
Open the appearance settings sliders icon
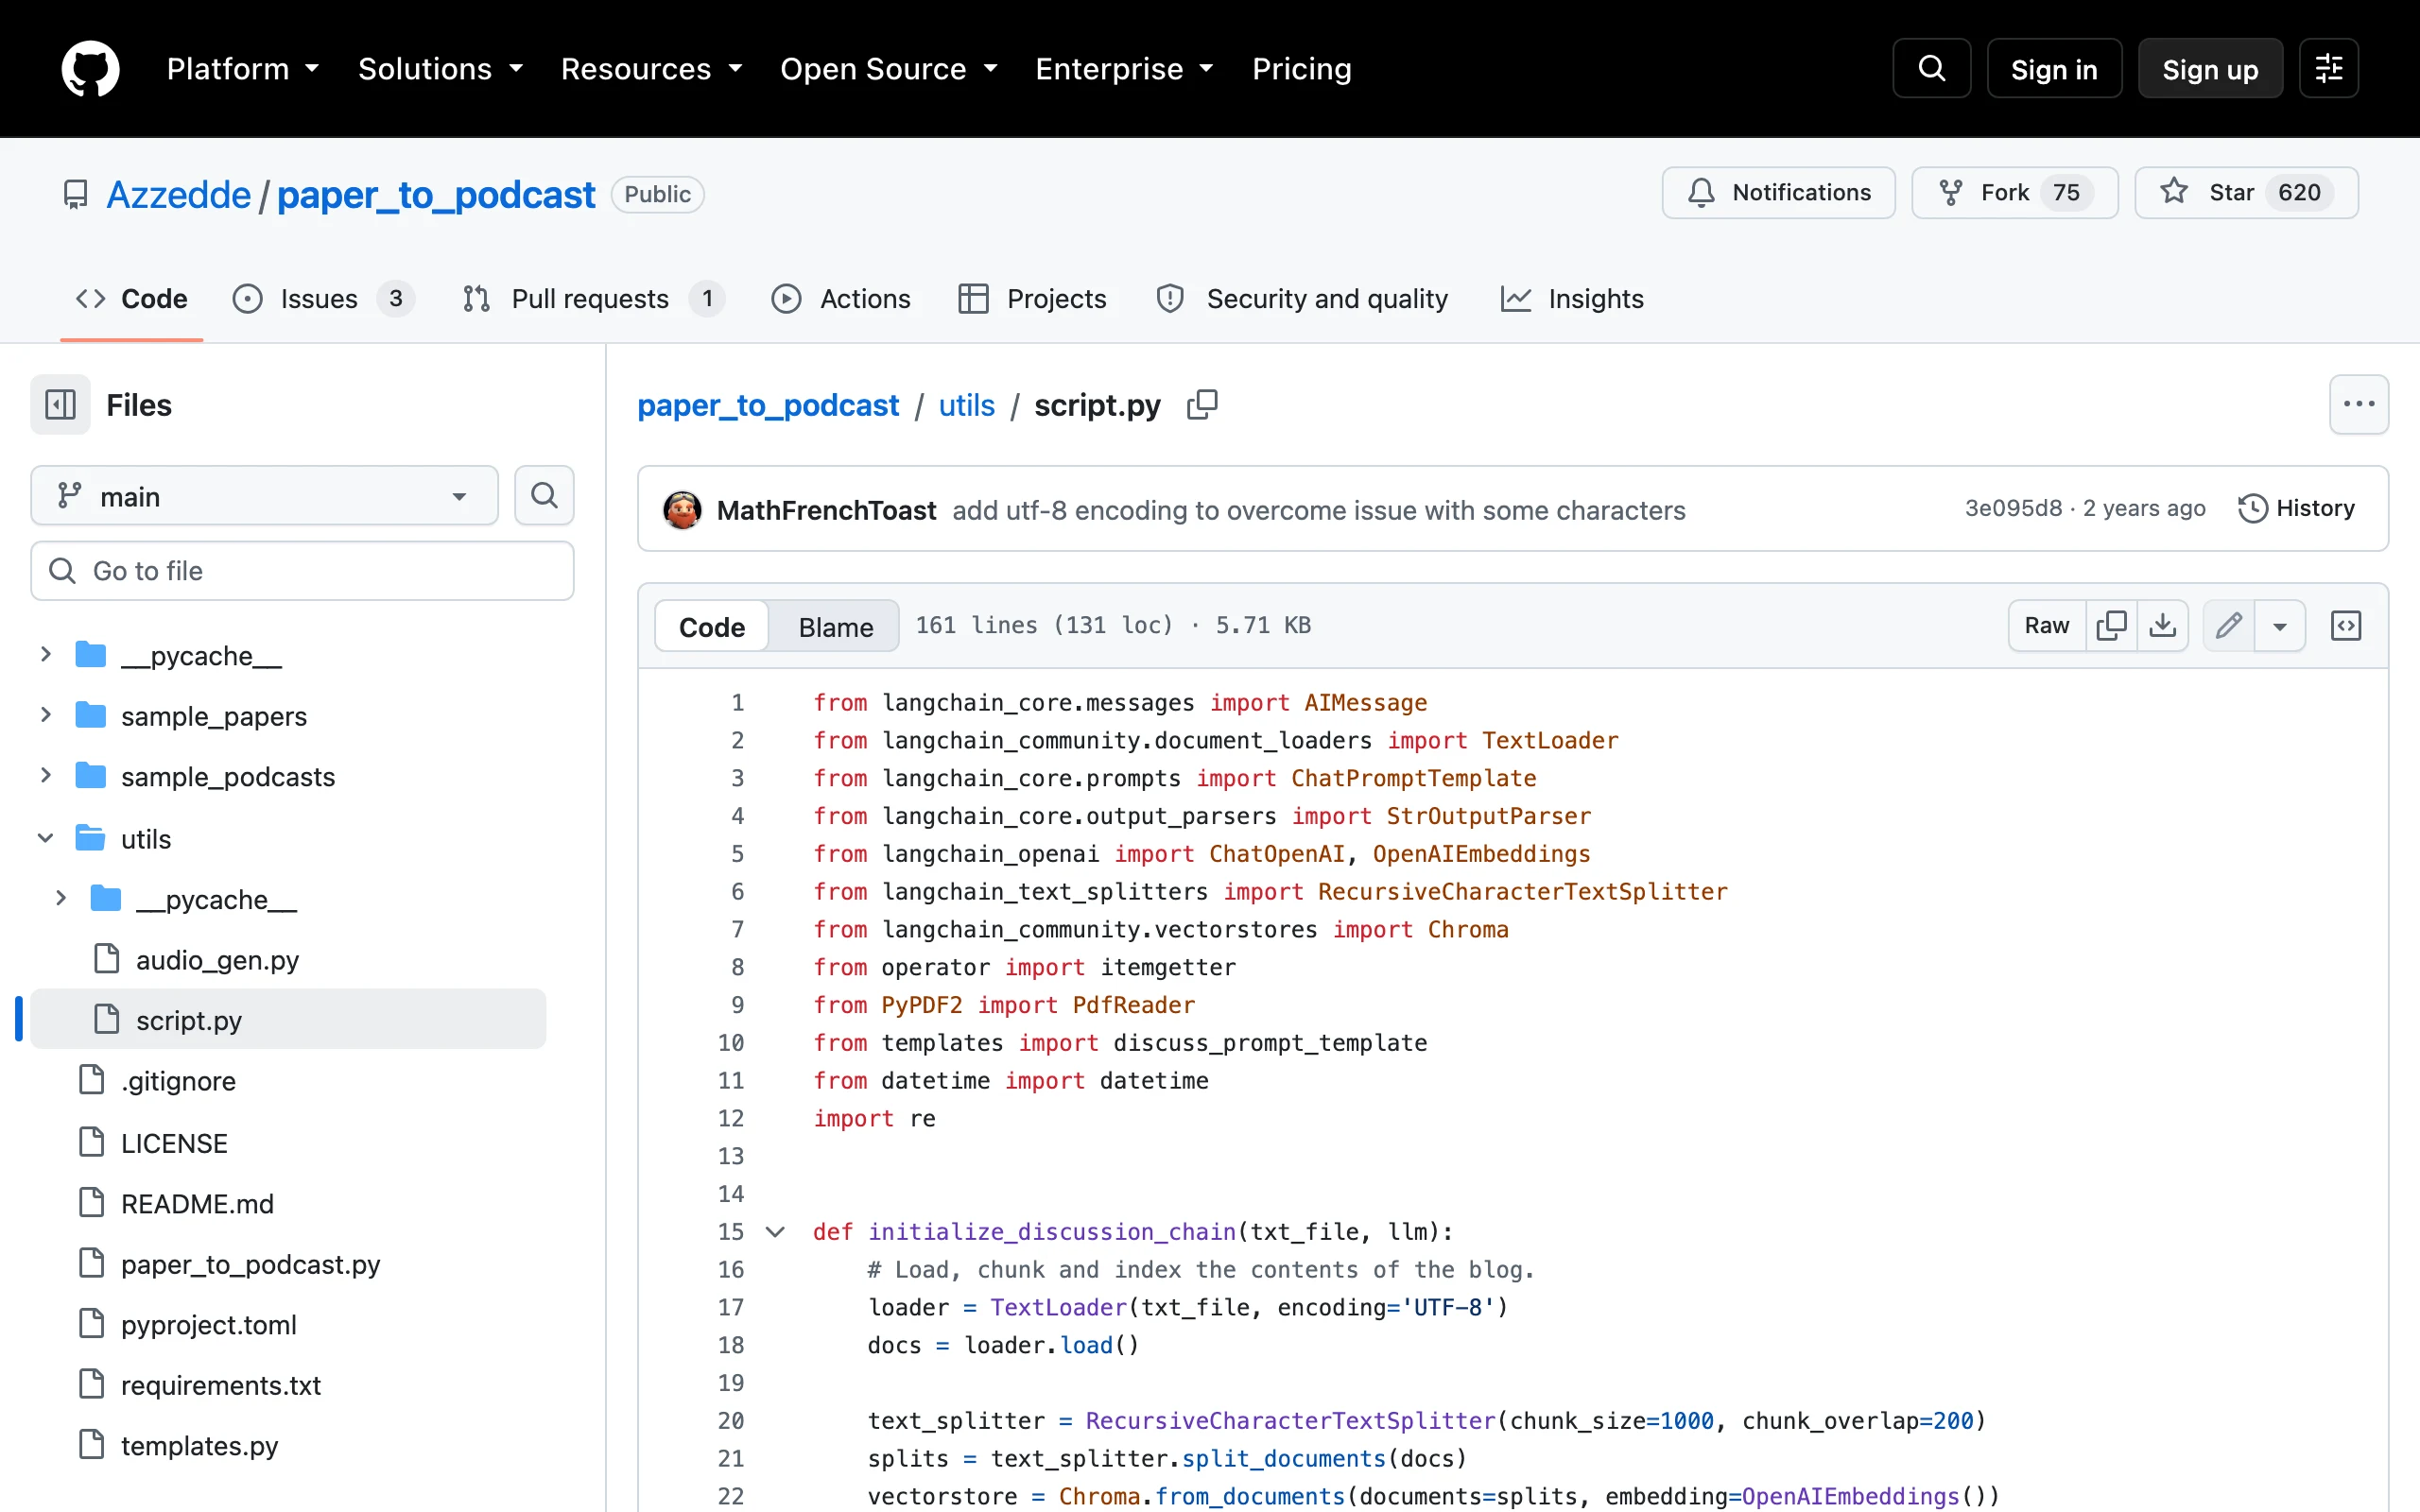click(2328, 69)
